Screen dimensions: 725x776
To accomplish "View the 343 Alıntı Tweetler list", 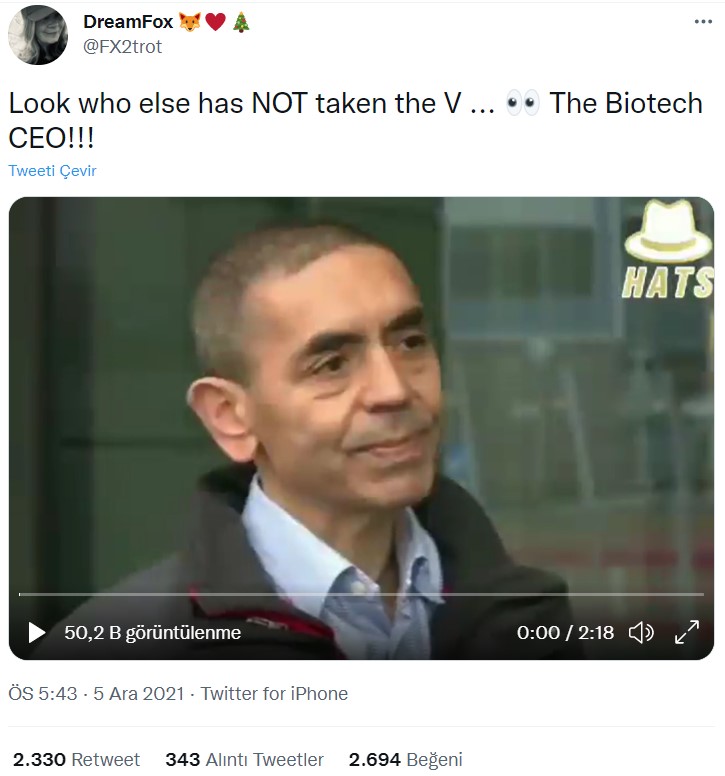I will (244, 759).
